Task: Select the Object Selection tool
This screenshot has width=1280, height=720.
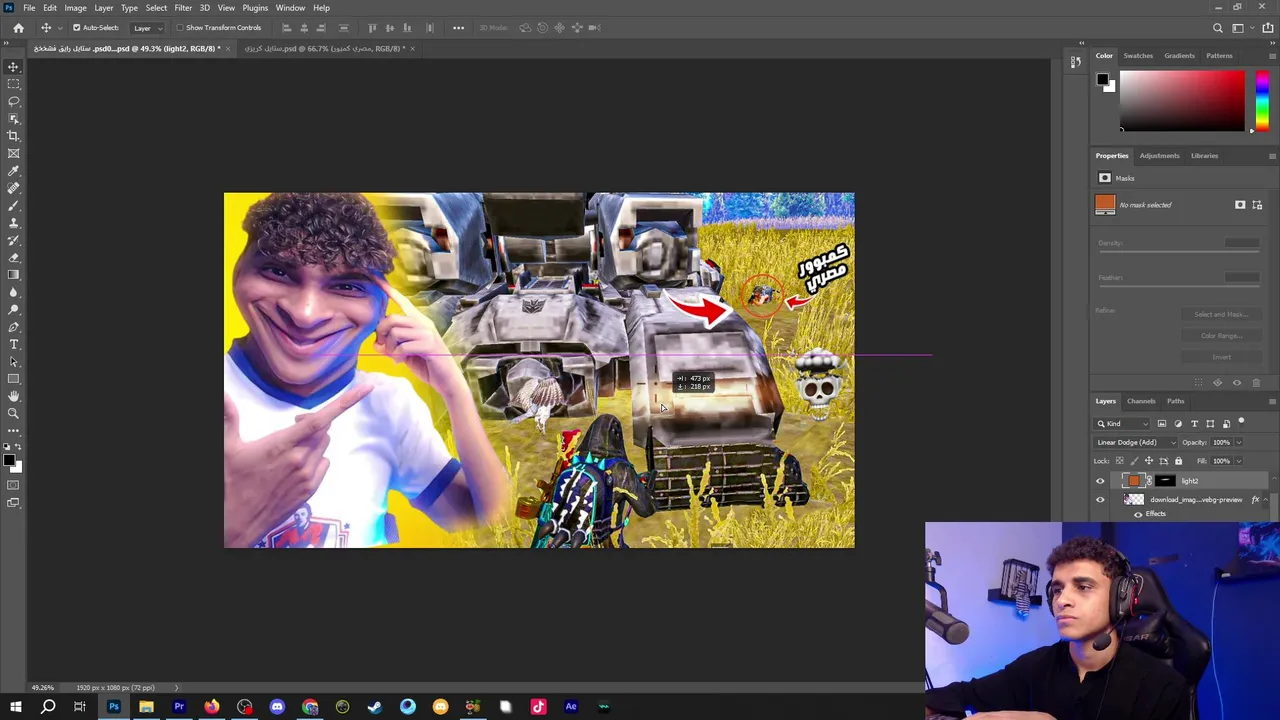Action: 13,118
